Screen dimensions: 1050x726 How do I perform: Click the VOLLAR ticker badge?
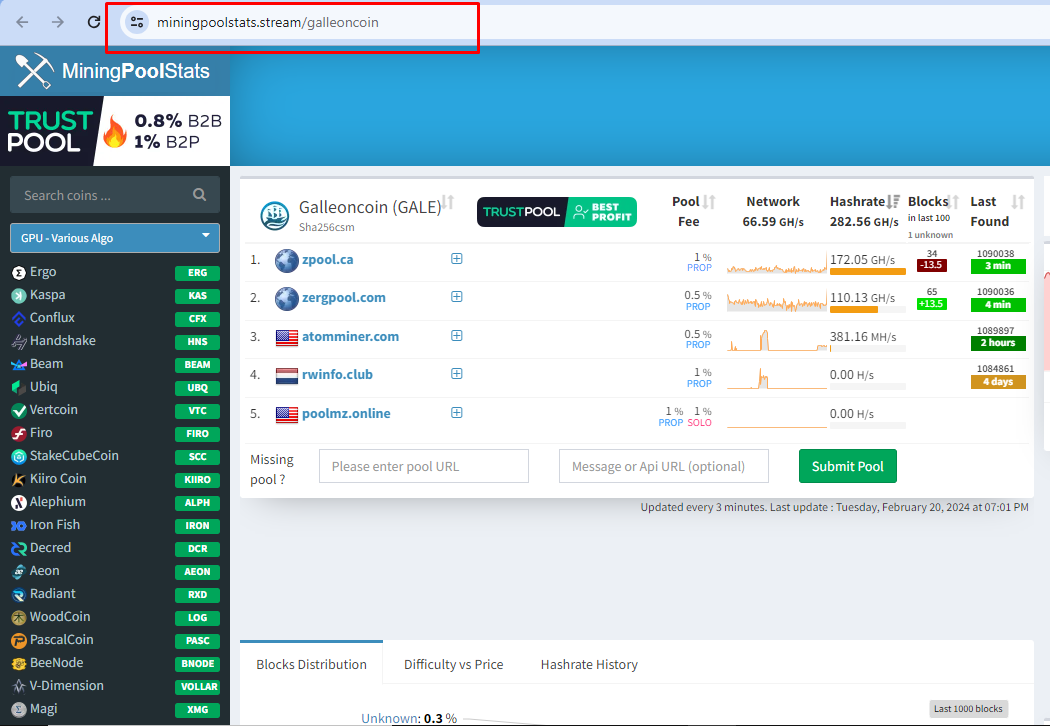coord(198,686)
